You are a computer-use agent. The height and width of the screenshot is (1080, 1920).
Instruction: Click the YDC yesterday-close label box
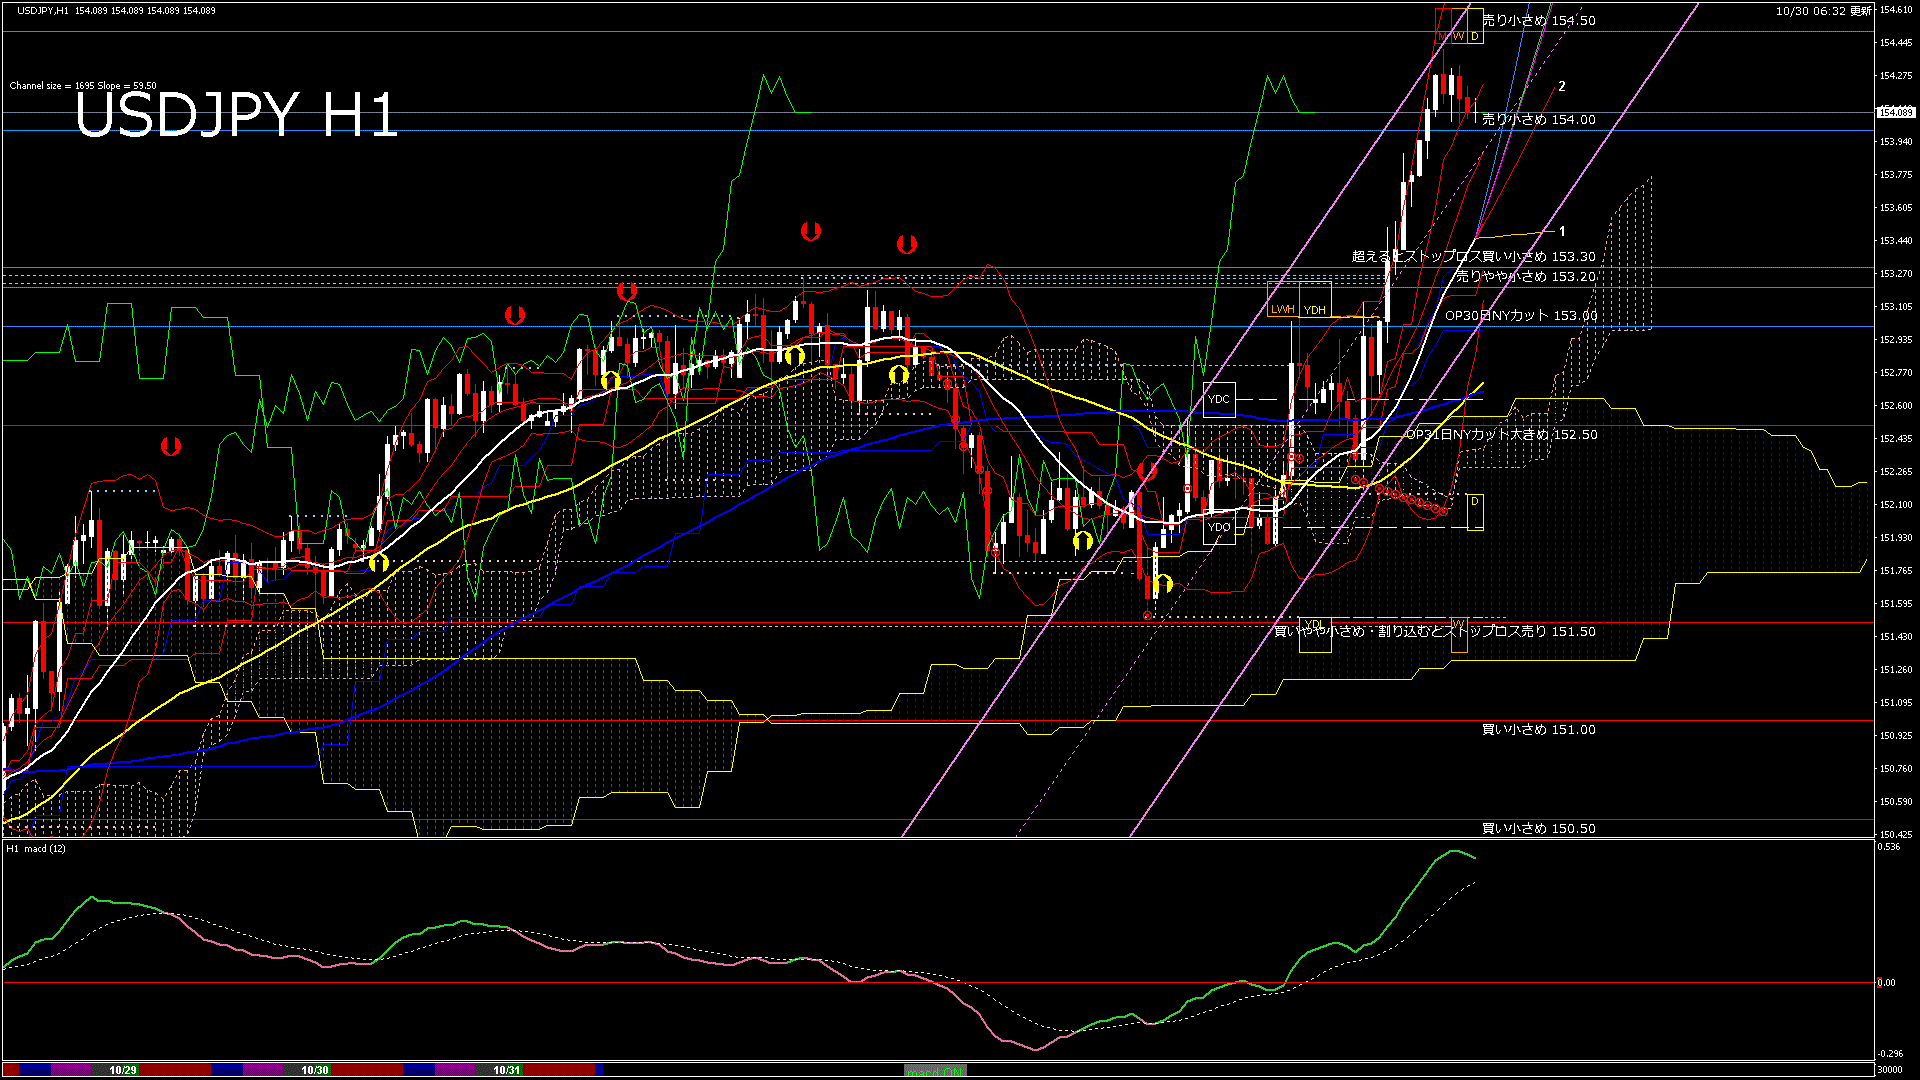pyautogui.click(x=1219, y=399)
